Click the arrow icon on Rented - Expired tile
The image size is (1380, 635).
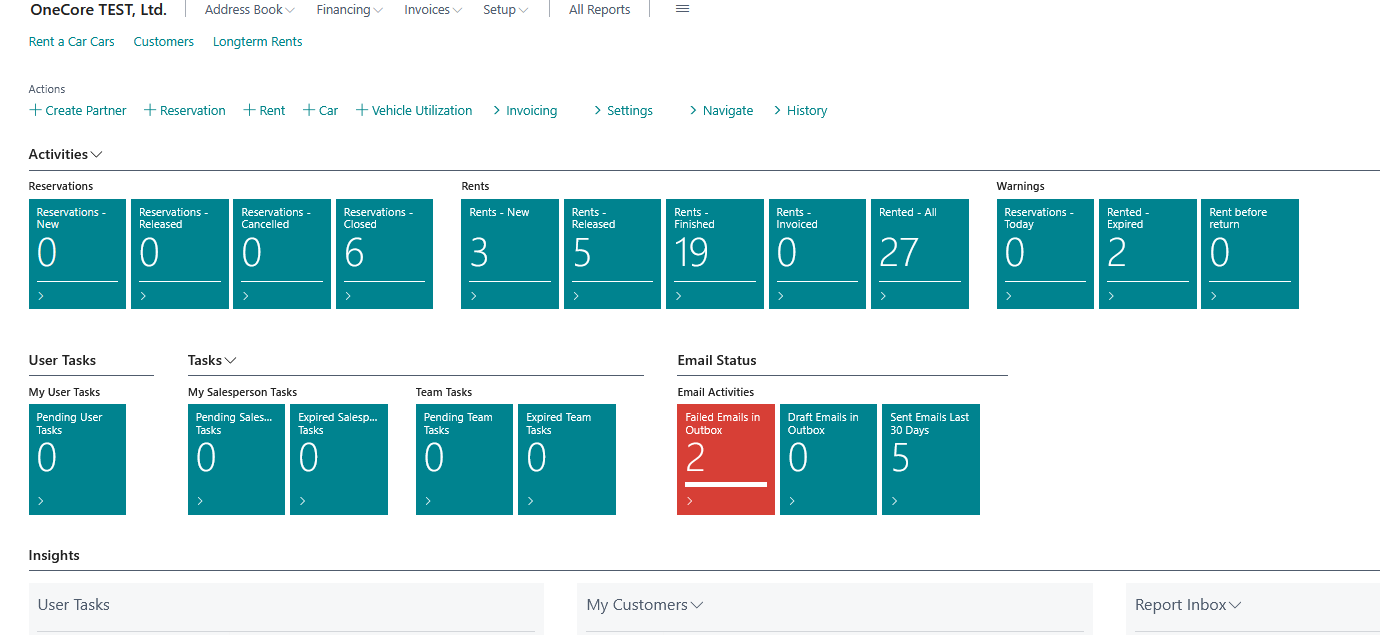tap(1111, 297)
